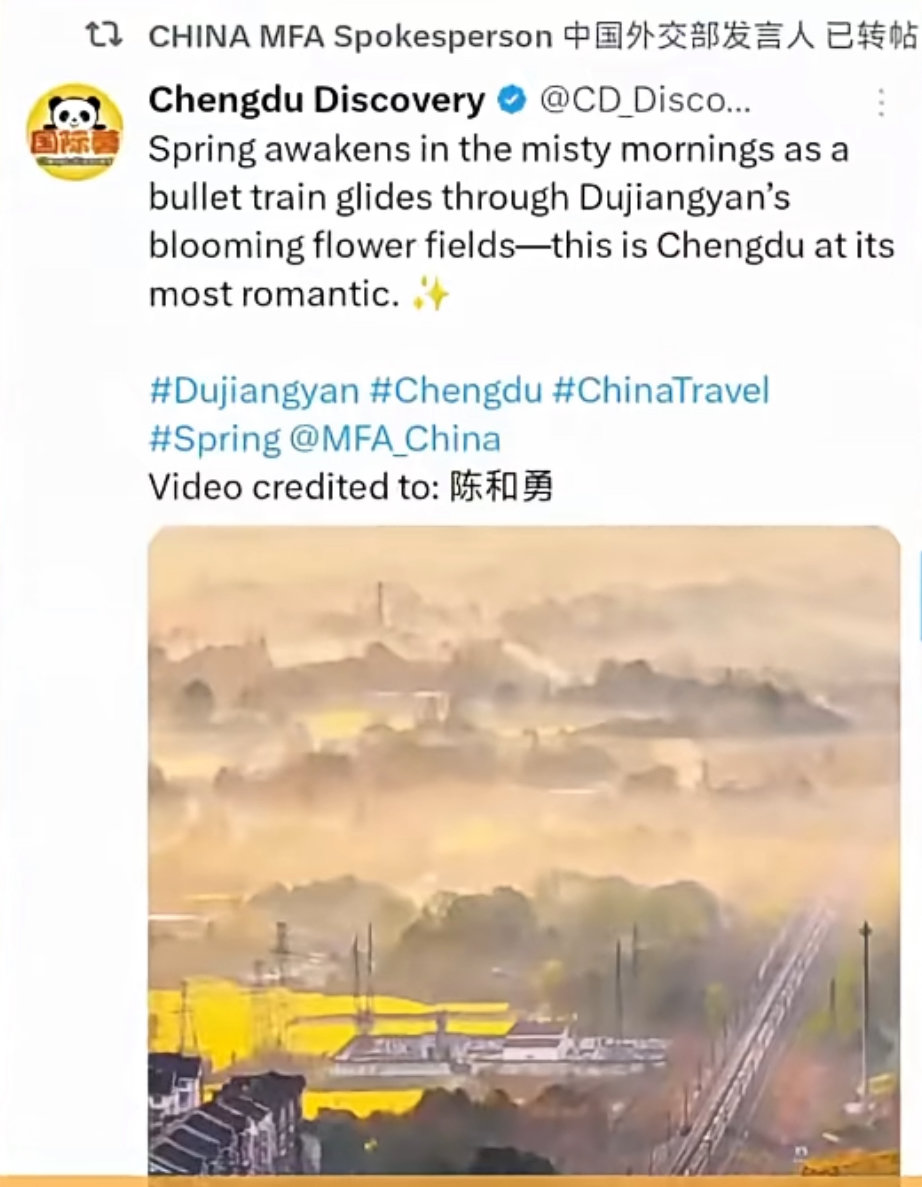922x1187 pixels.
Task: Open the three-dot post options menu
Action: point(881,102)
